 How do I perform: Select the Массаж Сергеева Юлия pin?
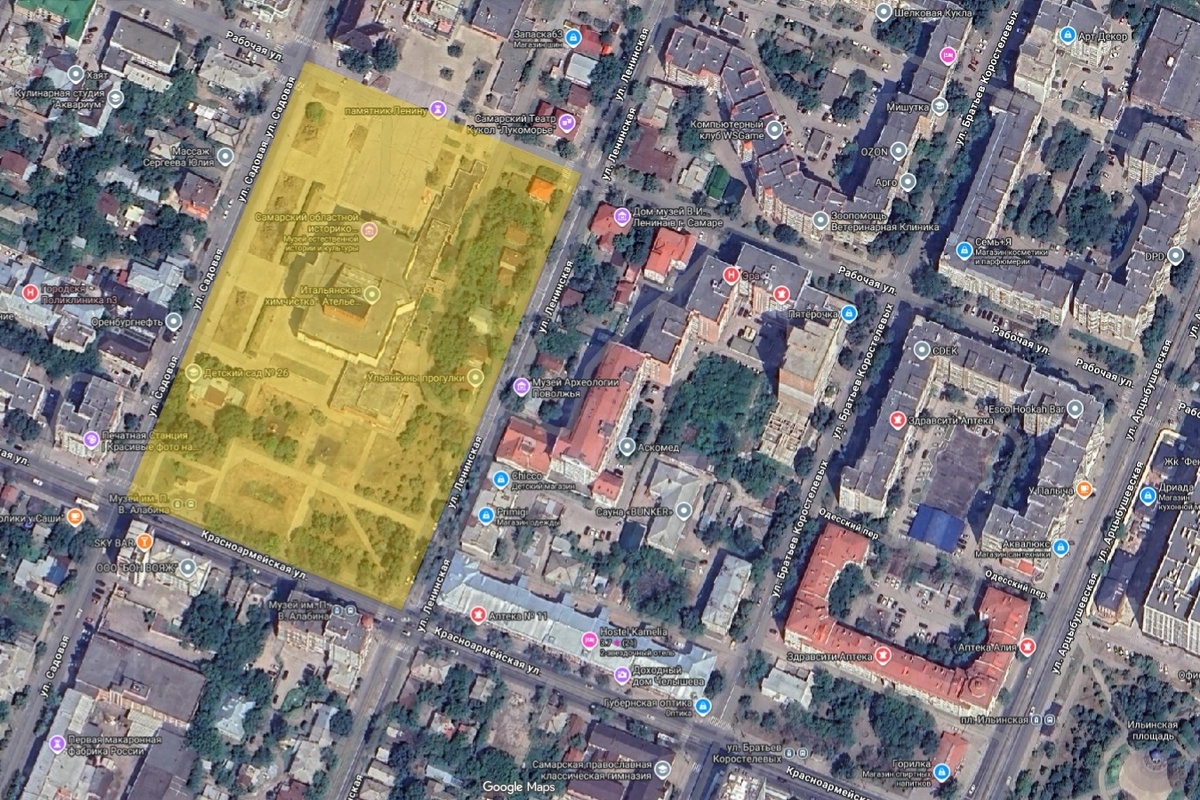click(225, 156)
